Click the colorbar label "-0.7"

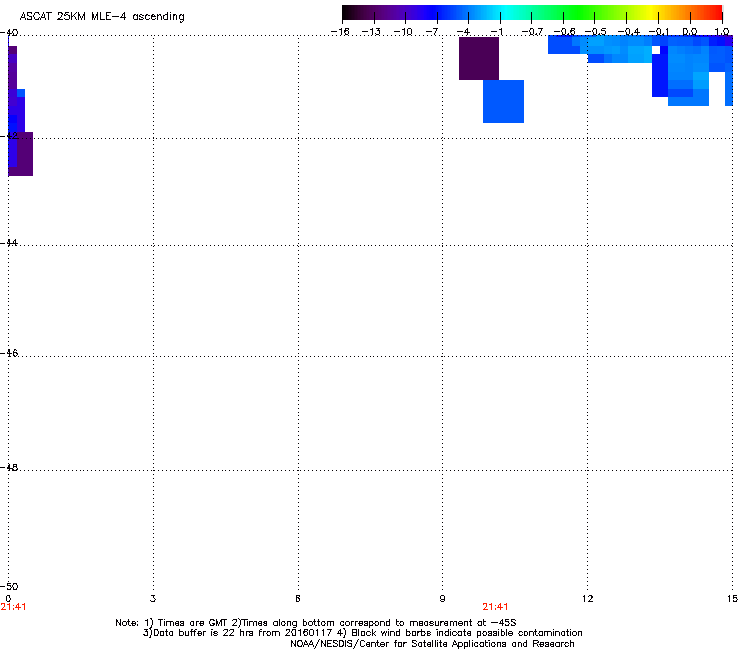(x=532, y=32)
